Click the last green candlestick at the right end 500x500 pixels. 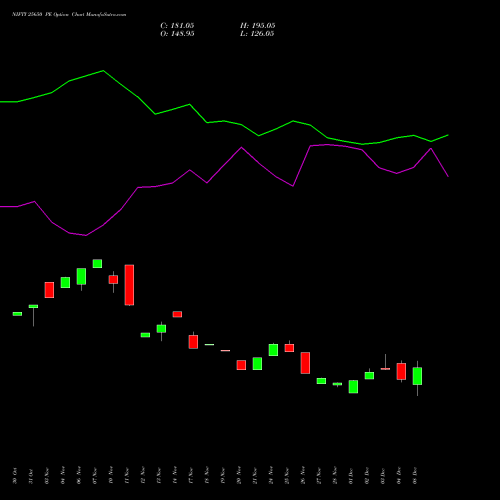click(x=417, y=376)
